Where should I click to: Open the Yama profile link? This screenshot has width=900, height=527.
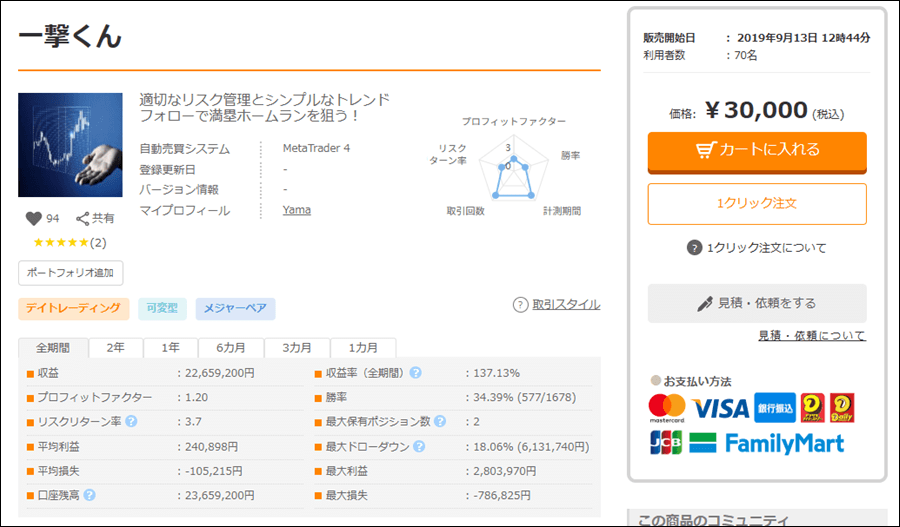296,210
